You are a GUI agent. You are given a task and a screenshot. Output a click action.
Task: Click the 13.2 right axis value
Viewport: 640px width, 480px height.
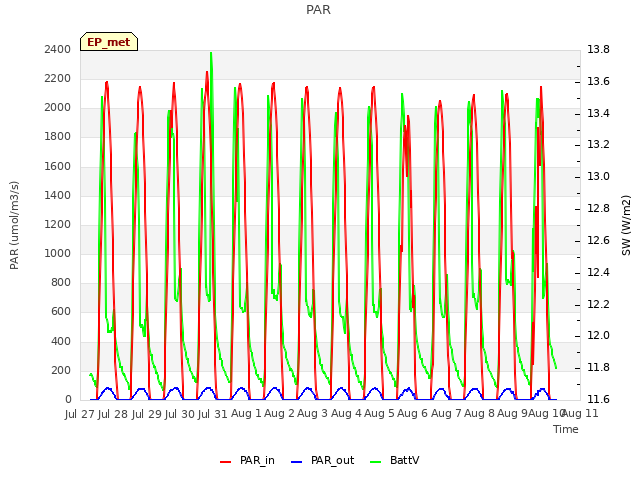598,144
